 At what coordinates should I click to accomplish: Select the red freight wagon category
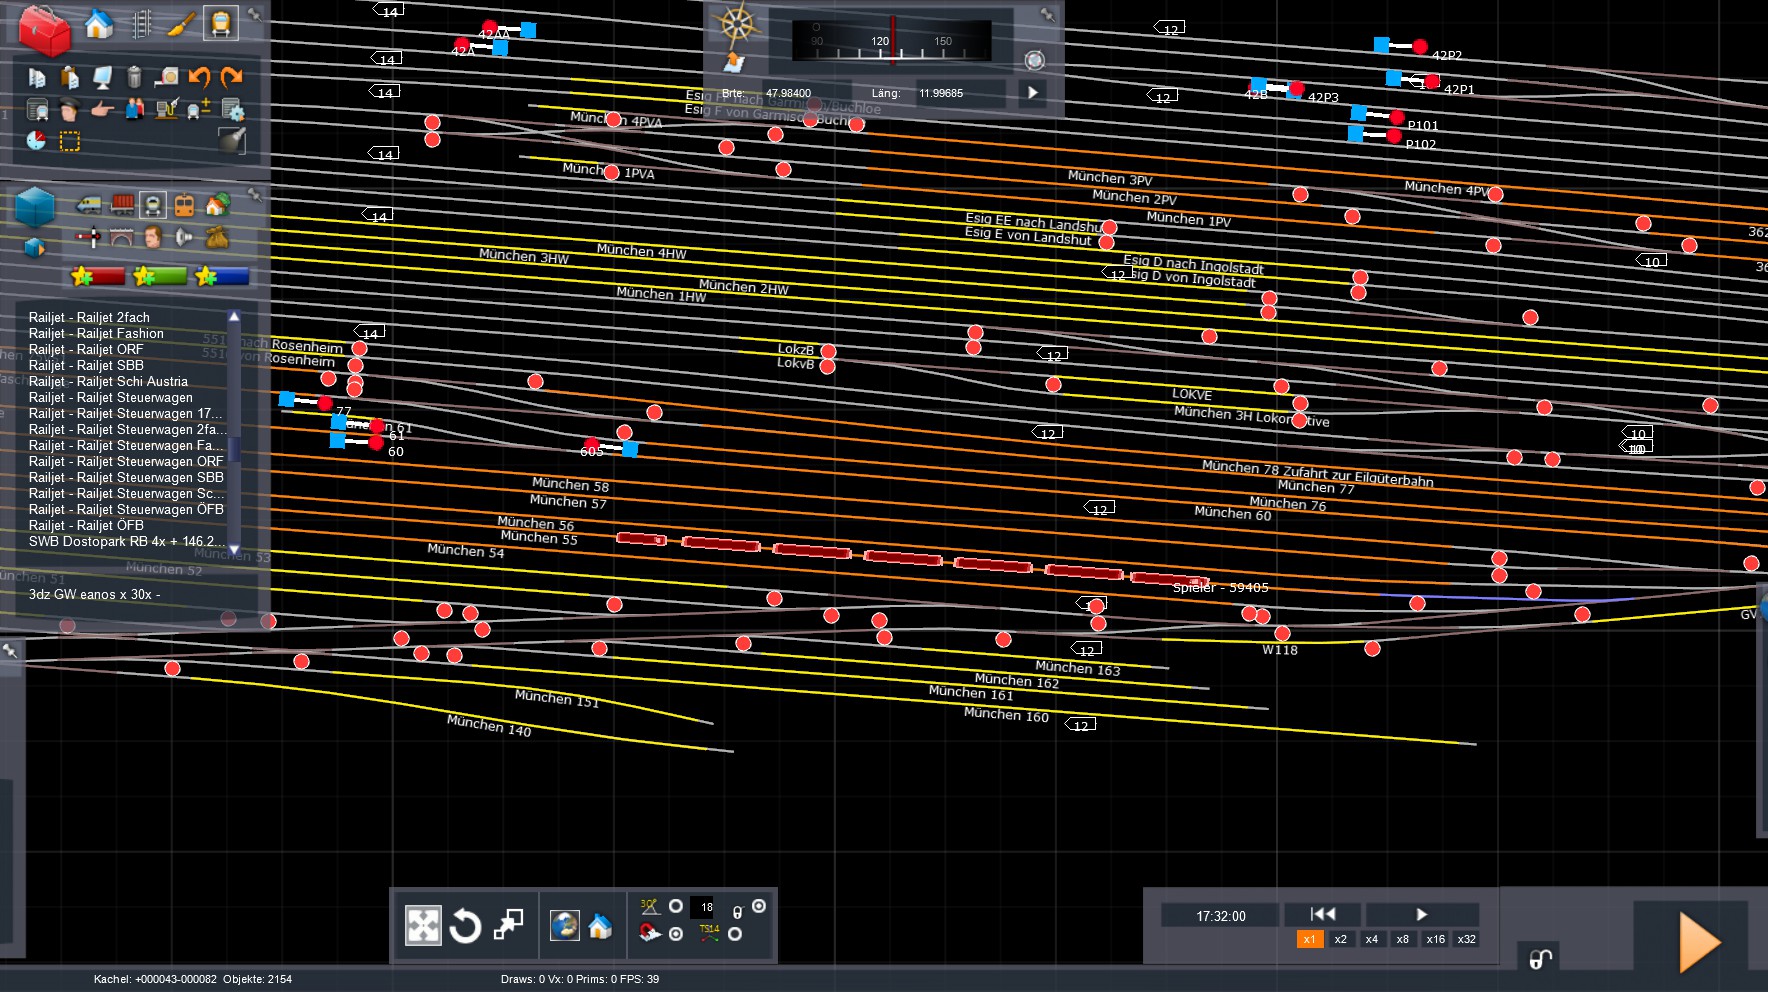(x=122, y=206)
